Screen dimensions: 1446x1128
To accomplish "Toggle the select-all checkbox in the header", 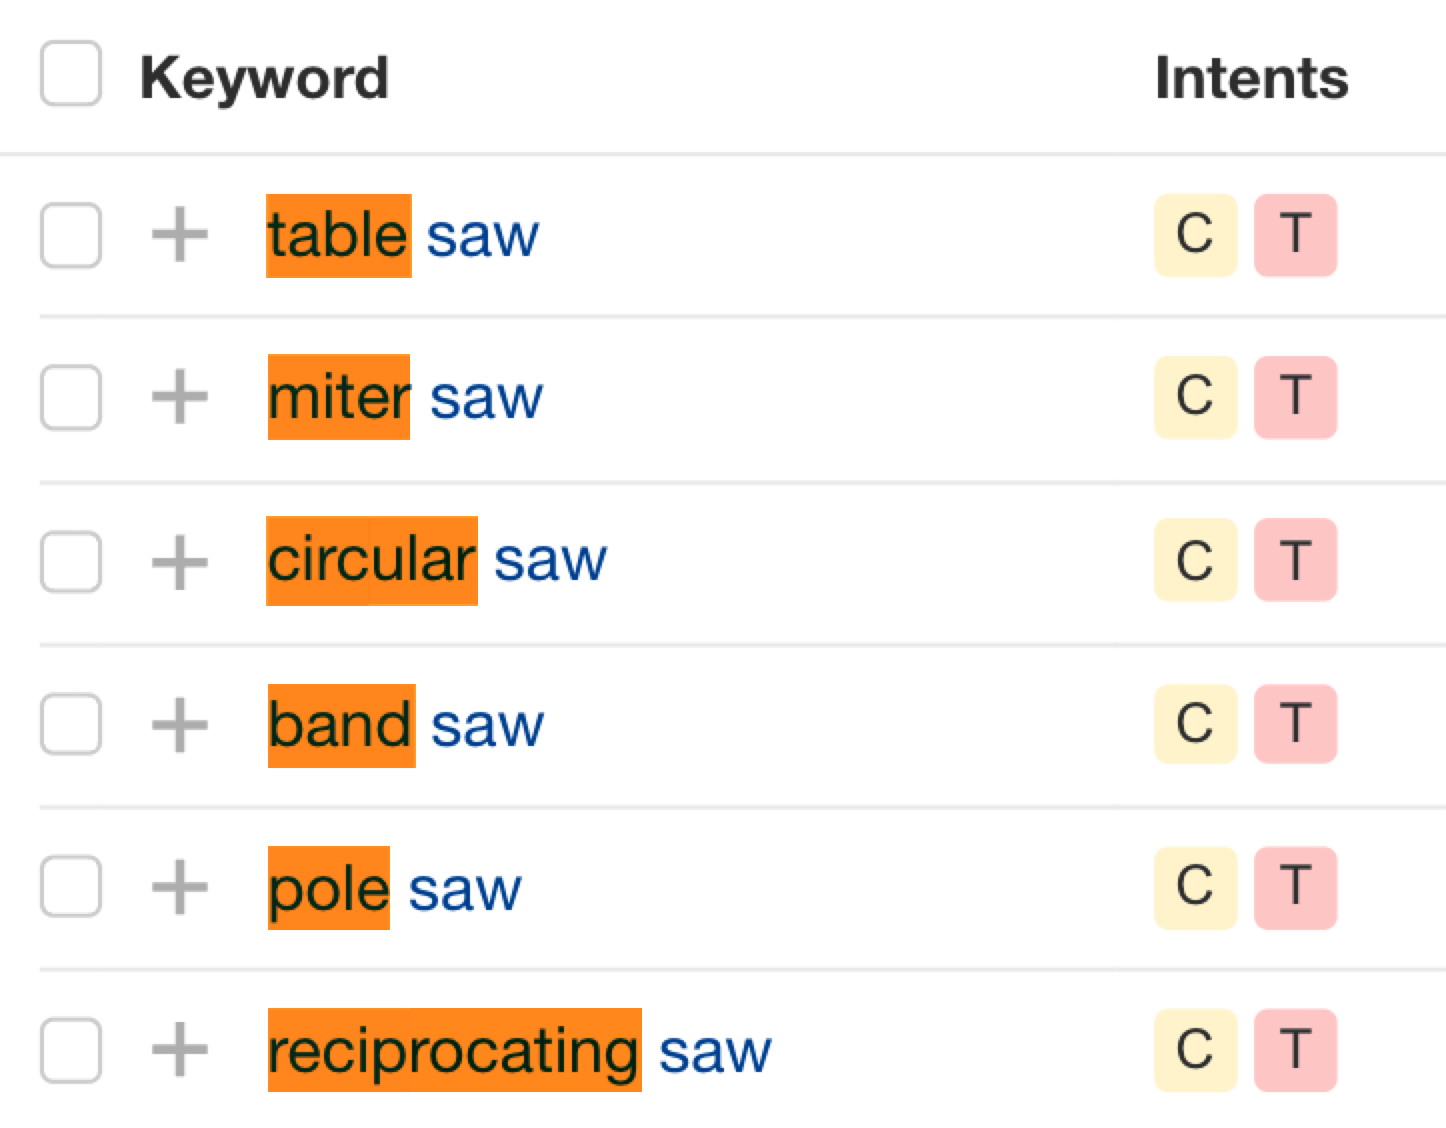I will tap(69, 71).
